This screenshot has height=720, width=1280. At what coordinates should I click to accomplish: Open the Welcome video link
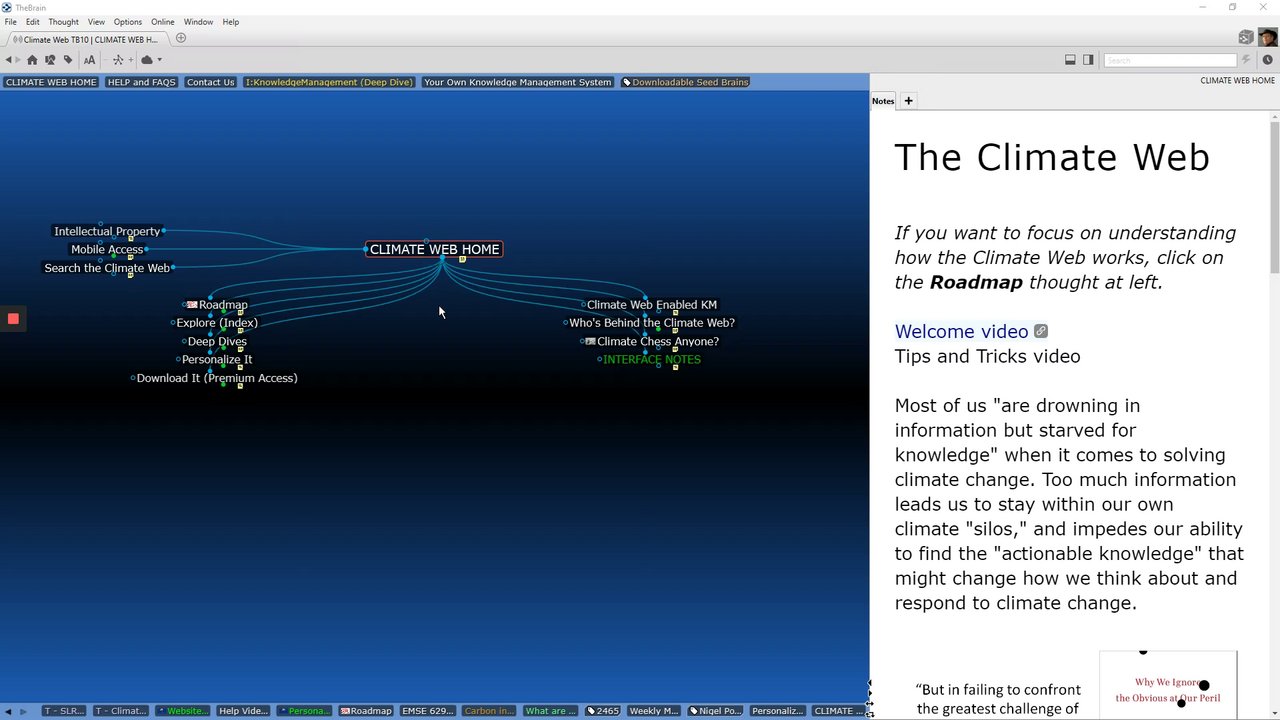point(961,331)
